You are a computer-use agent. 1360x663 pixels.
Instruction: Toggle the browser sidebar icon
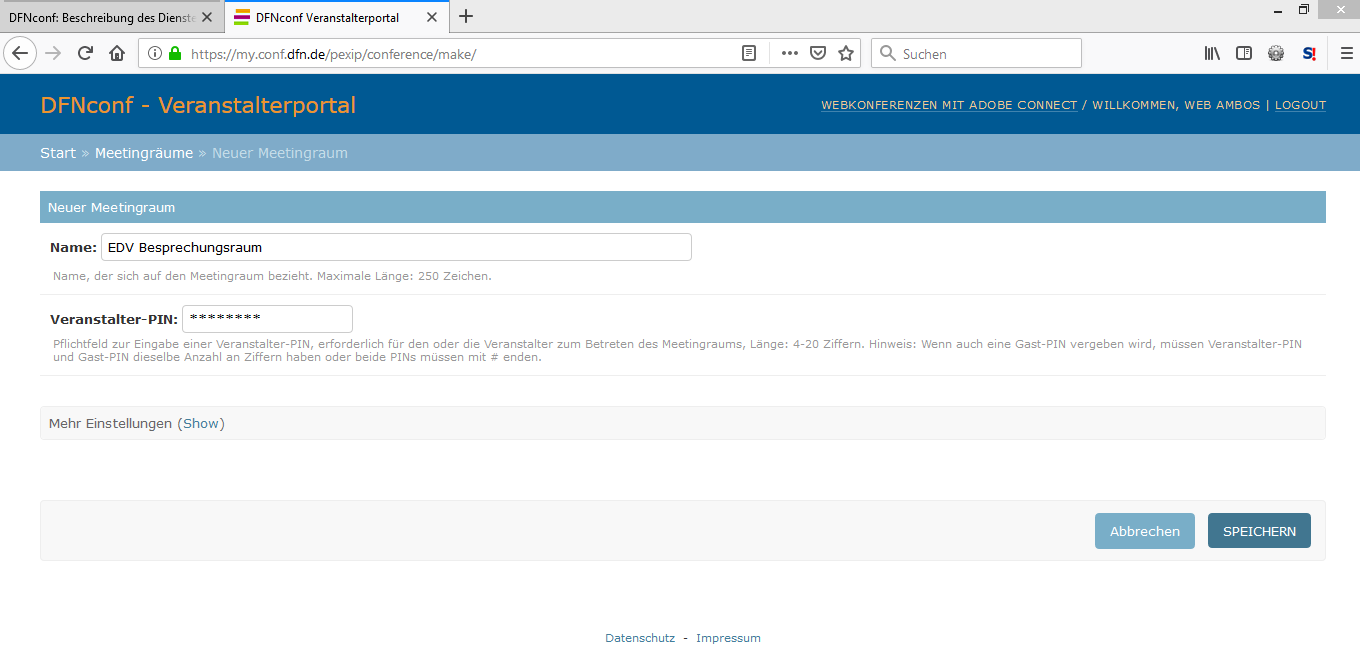1244,54
